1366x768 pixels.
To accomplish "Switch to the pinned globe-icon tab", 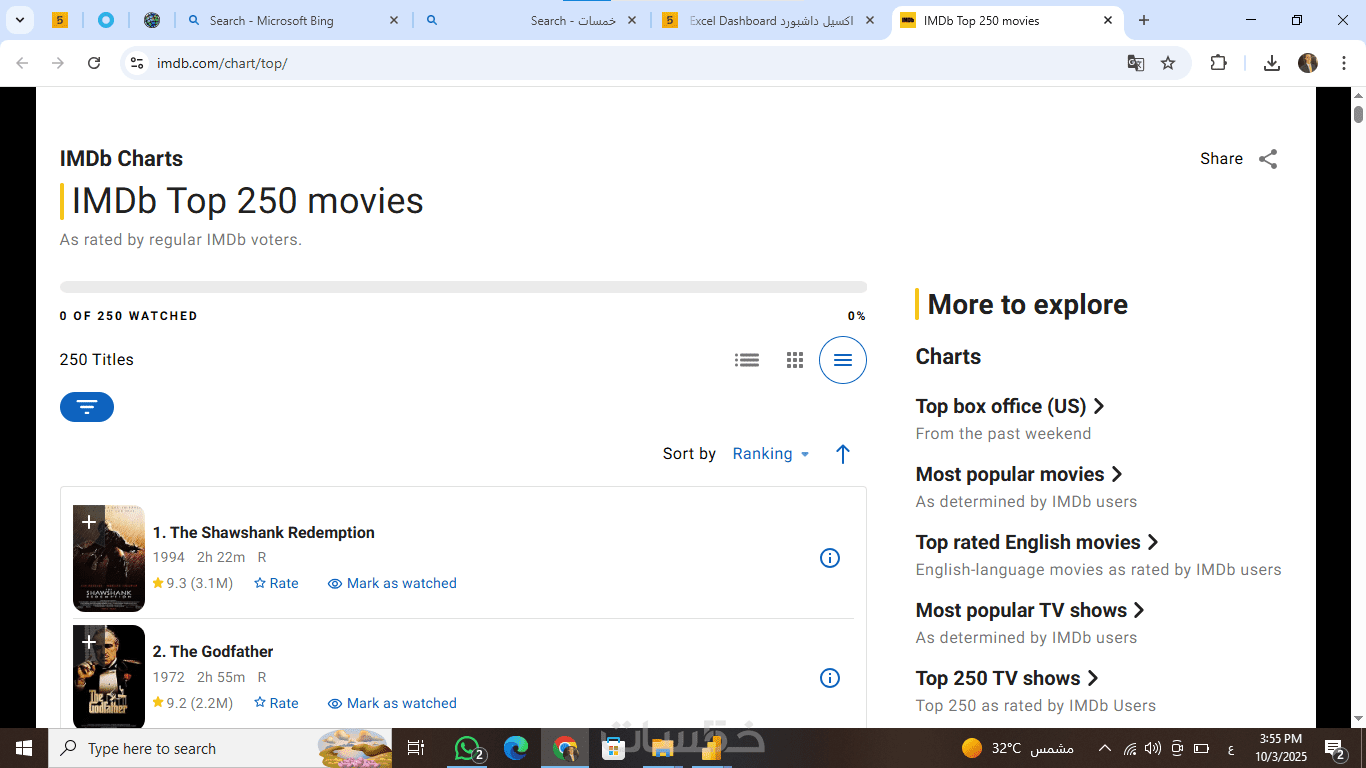I will pyautogui.click(x=152, y=20).
